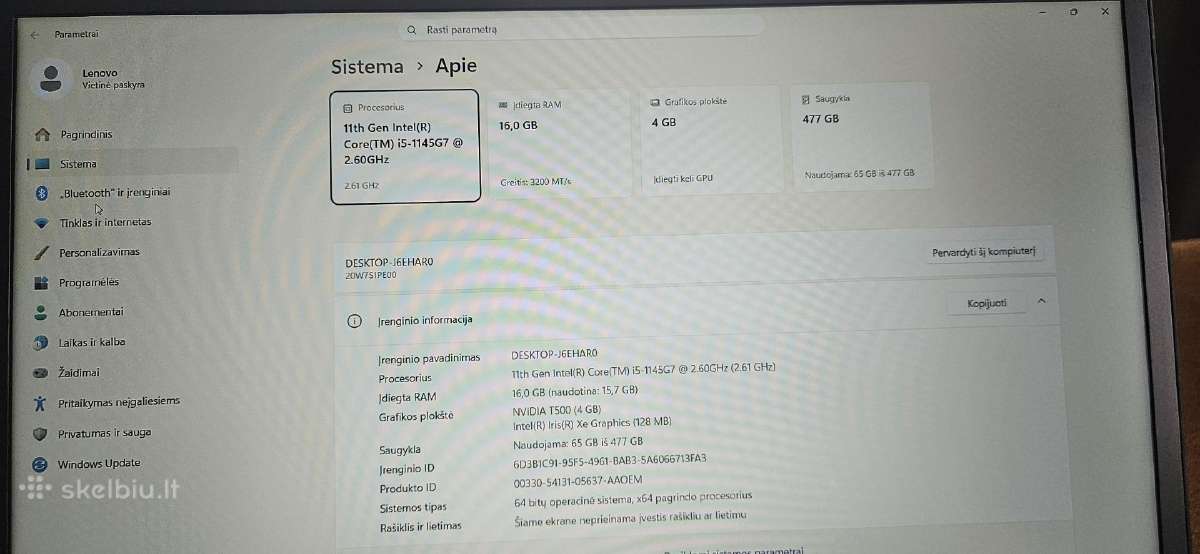The height and width of the screenshot is (554, 1200).
Task: Open Žaidimai section label
Action: coord(79,372)
